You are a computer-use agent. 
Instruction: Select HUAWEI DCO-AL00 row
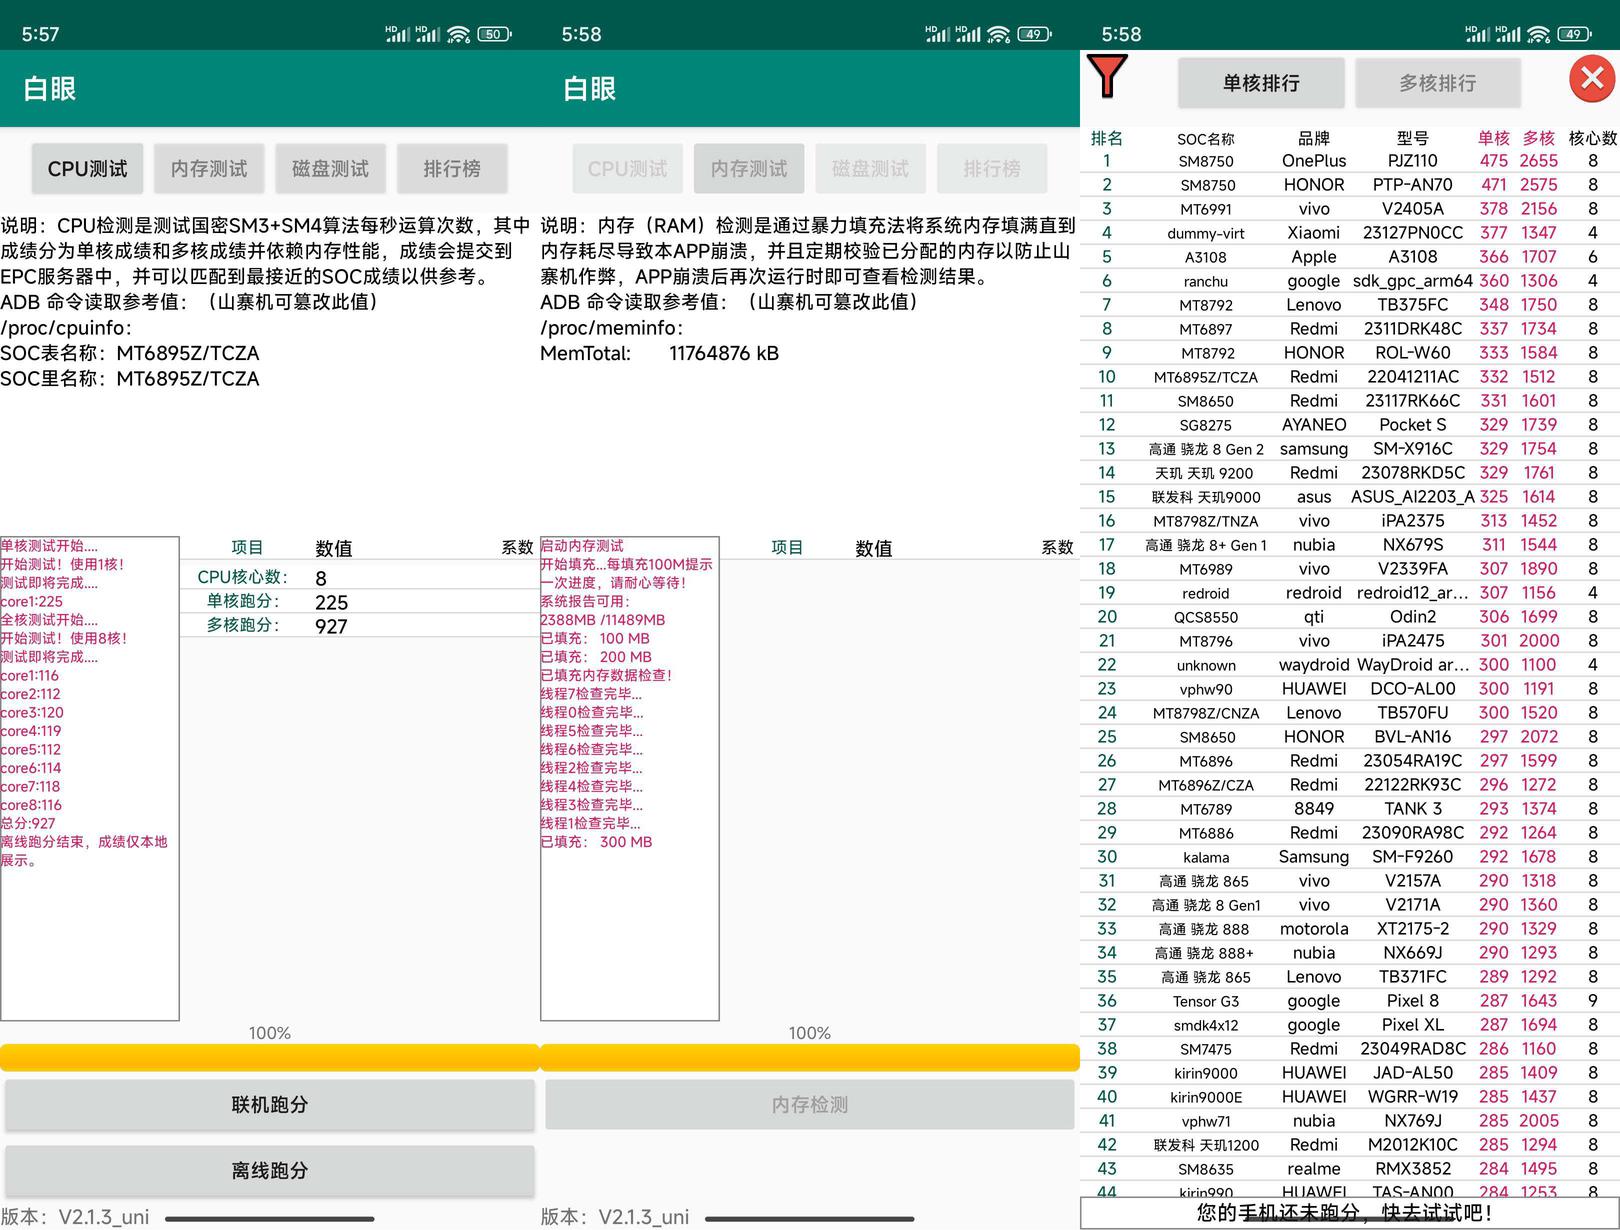point(1350,689)
